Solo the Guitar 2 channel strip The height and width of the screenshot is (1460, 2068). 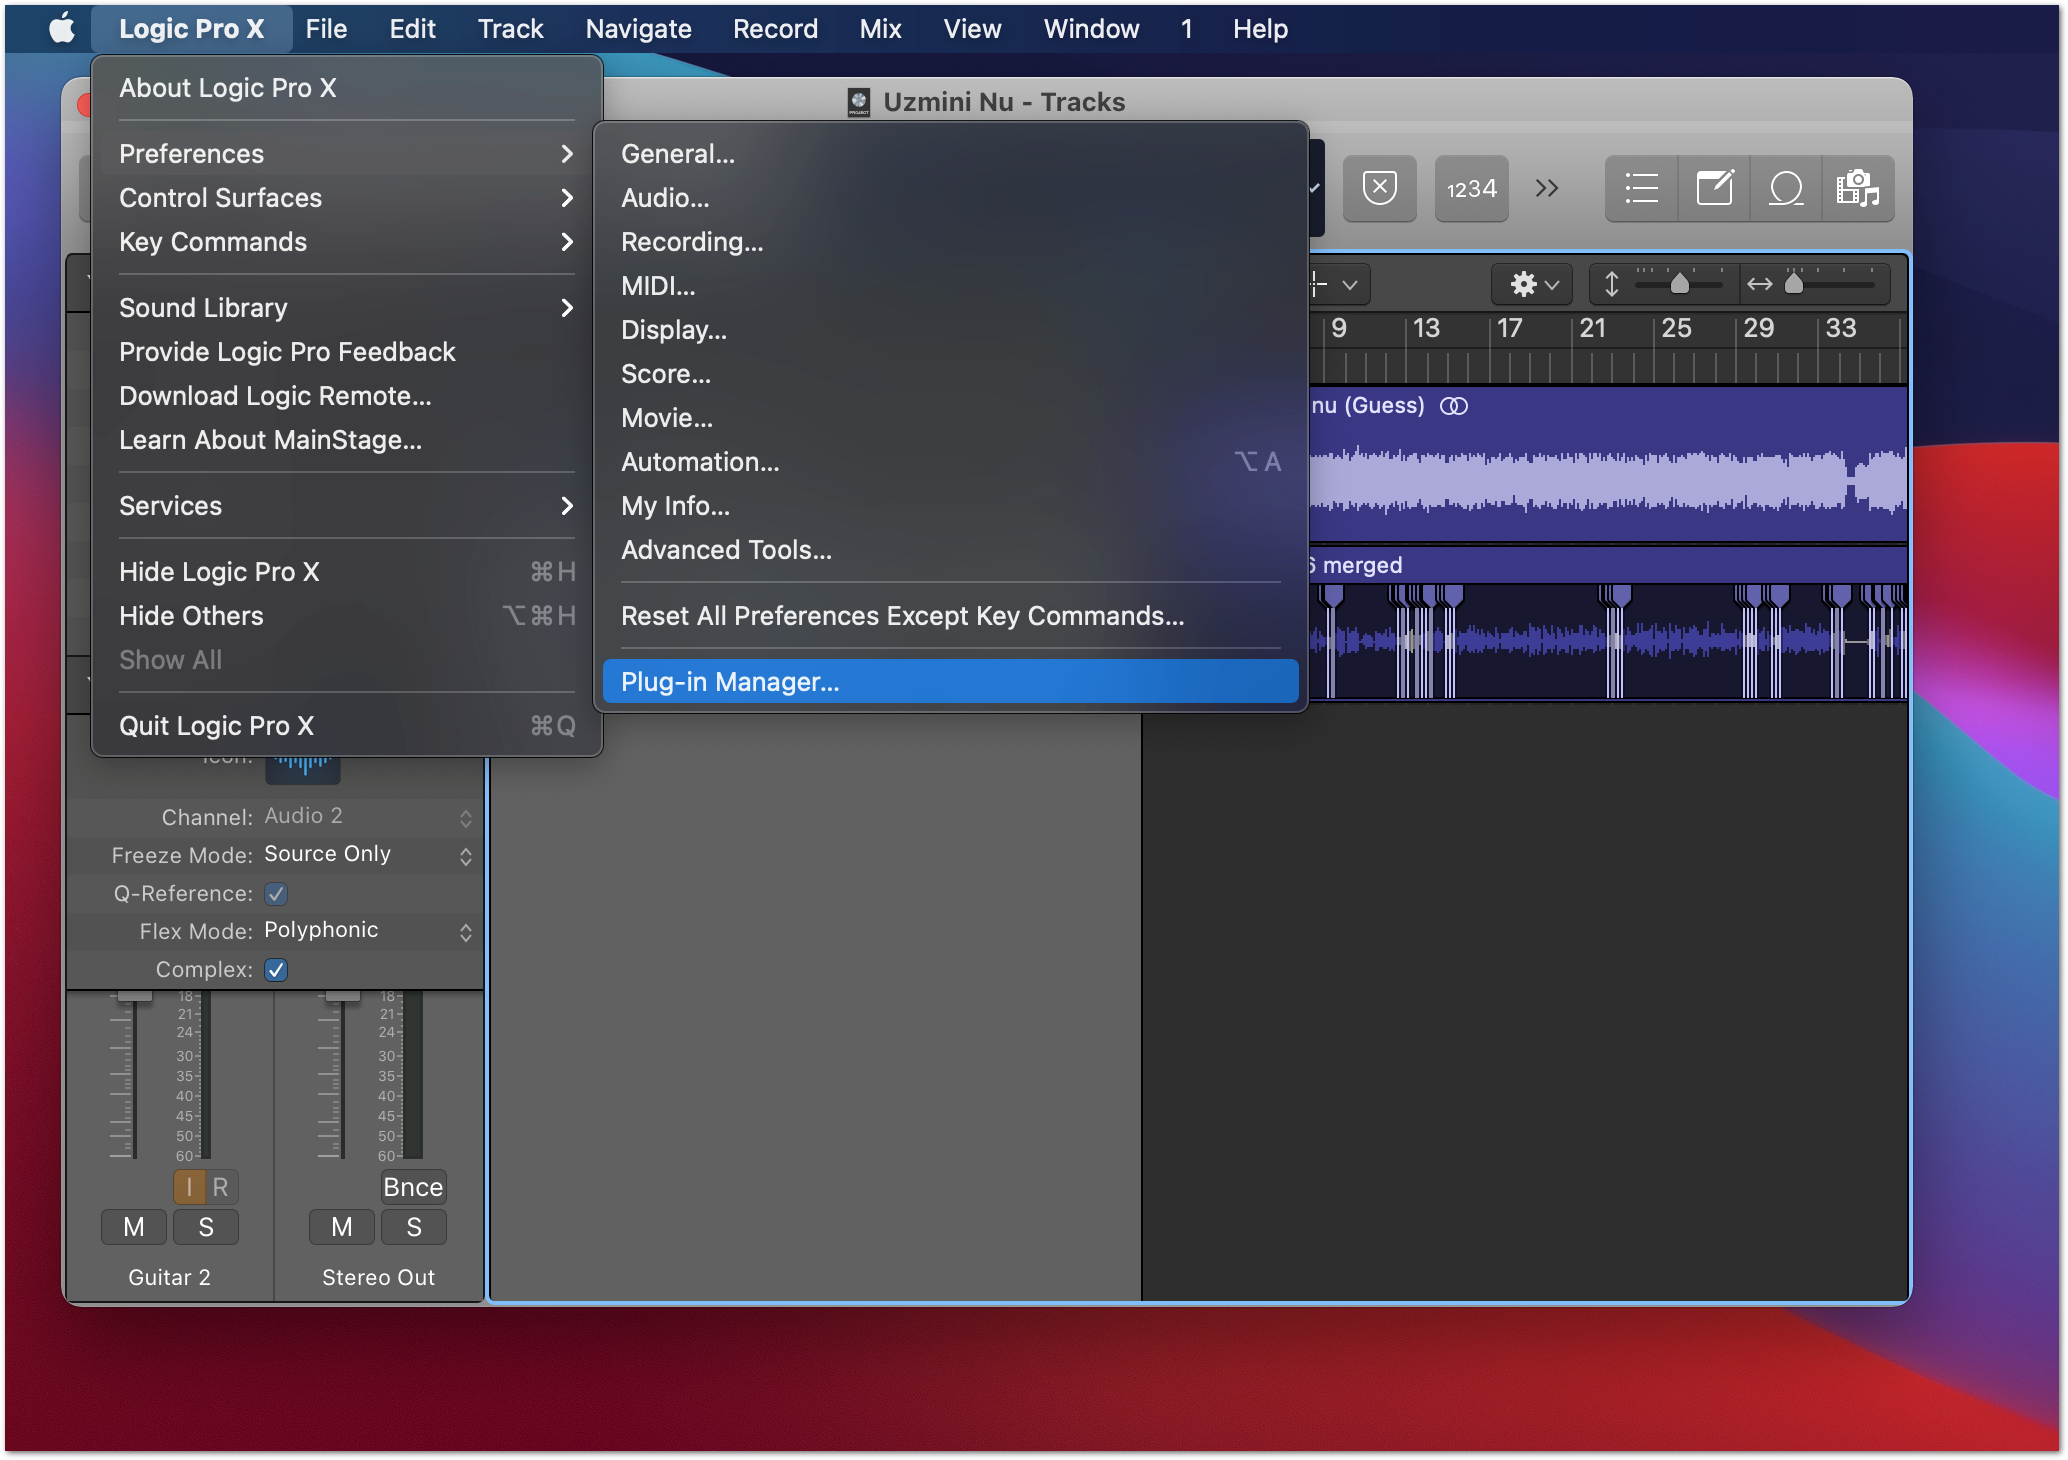click(206, 1227)
